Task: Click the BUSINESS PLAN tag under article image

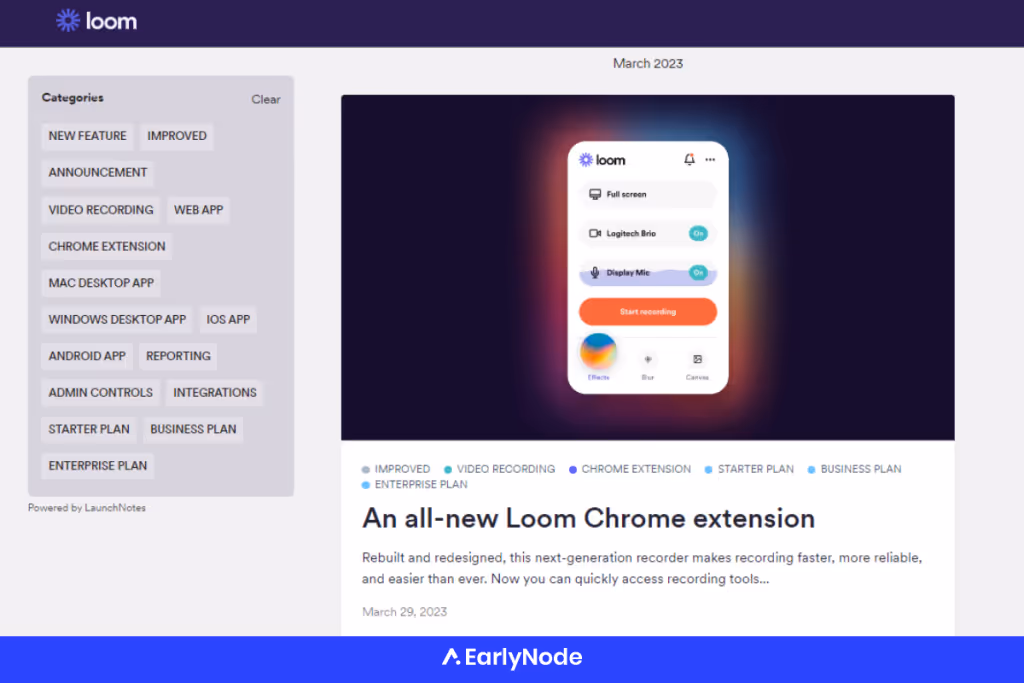Action: click(x=854, y=469)
